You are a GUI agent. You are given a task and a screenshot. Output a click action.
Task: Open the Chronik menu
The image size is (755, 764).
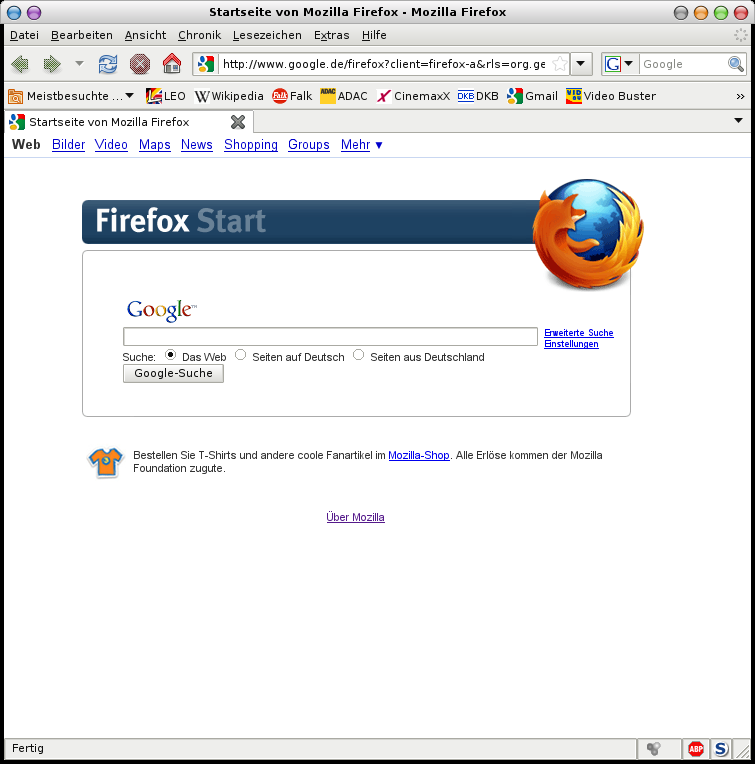tap(199, 35)
